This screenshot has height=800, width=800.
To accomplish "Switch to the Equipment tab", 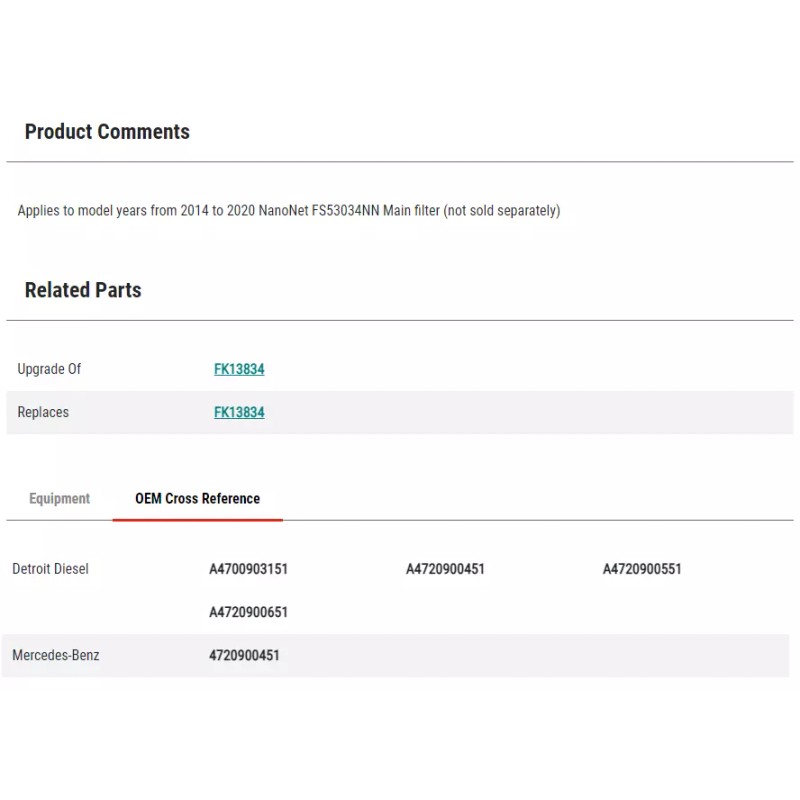I will coord(59,498).
